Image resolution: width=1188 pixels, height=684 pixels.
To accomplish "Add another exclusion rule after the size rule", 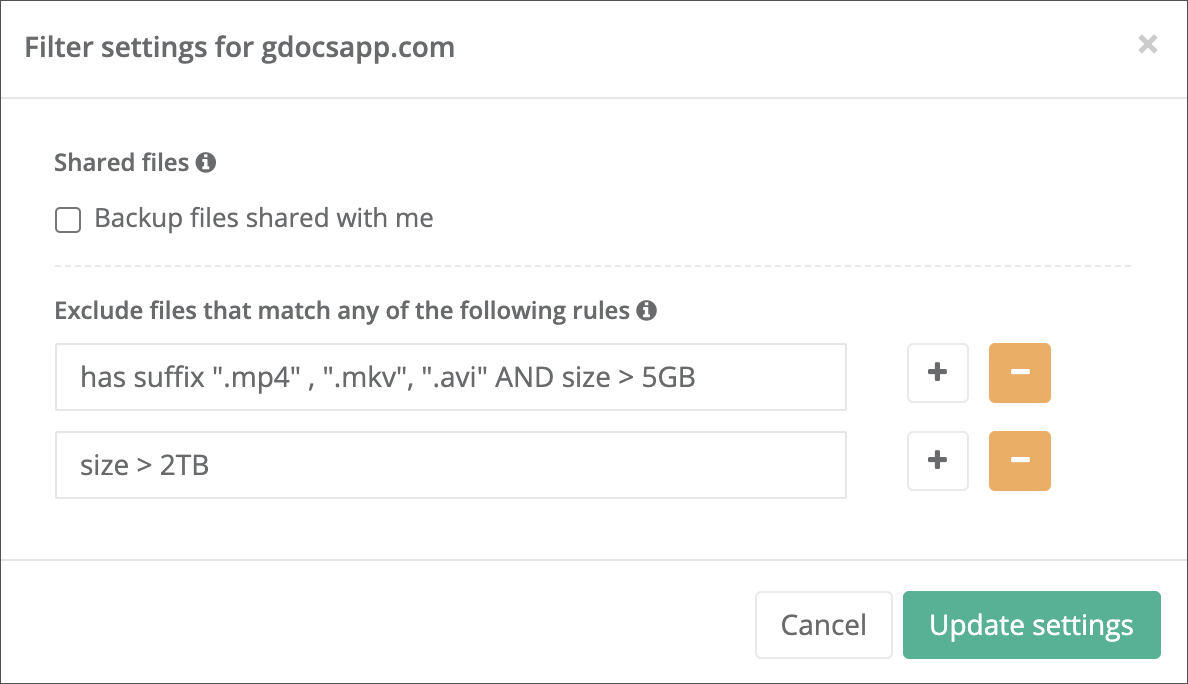I will click(937, 461).
